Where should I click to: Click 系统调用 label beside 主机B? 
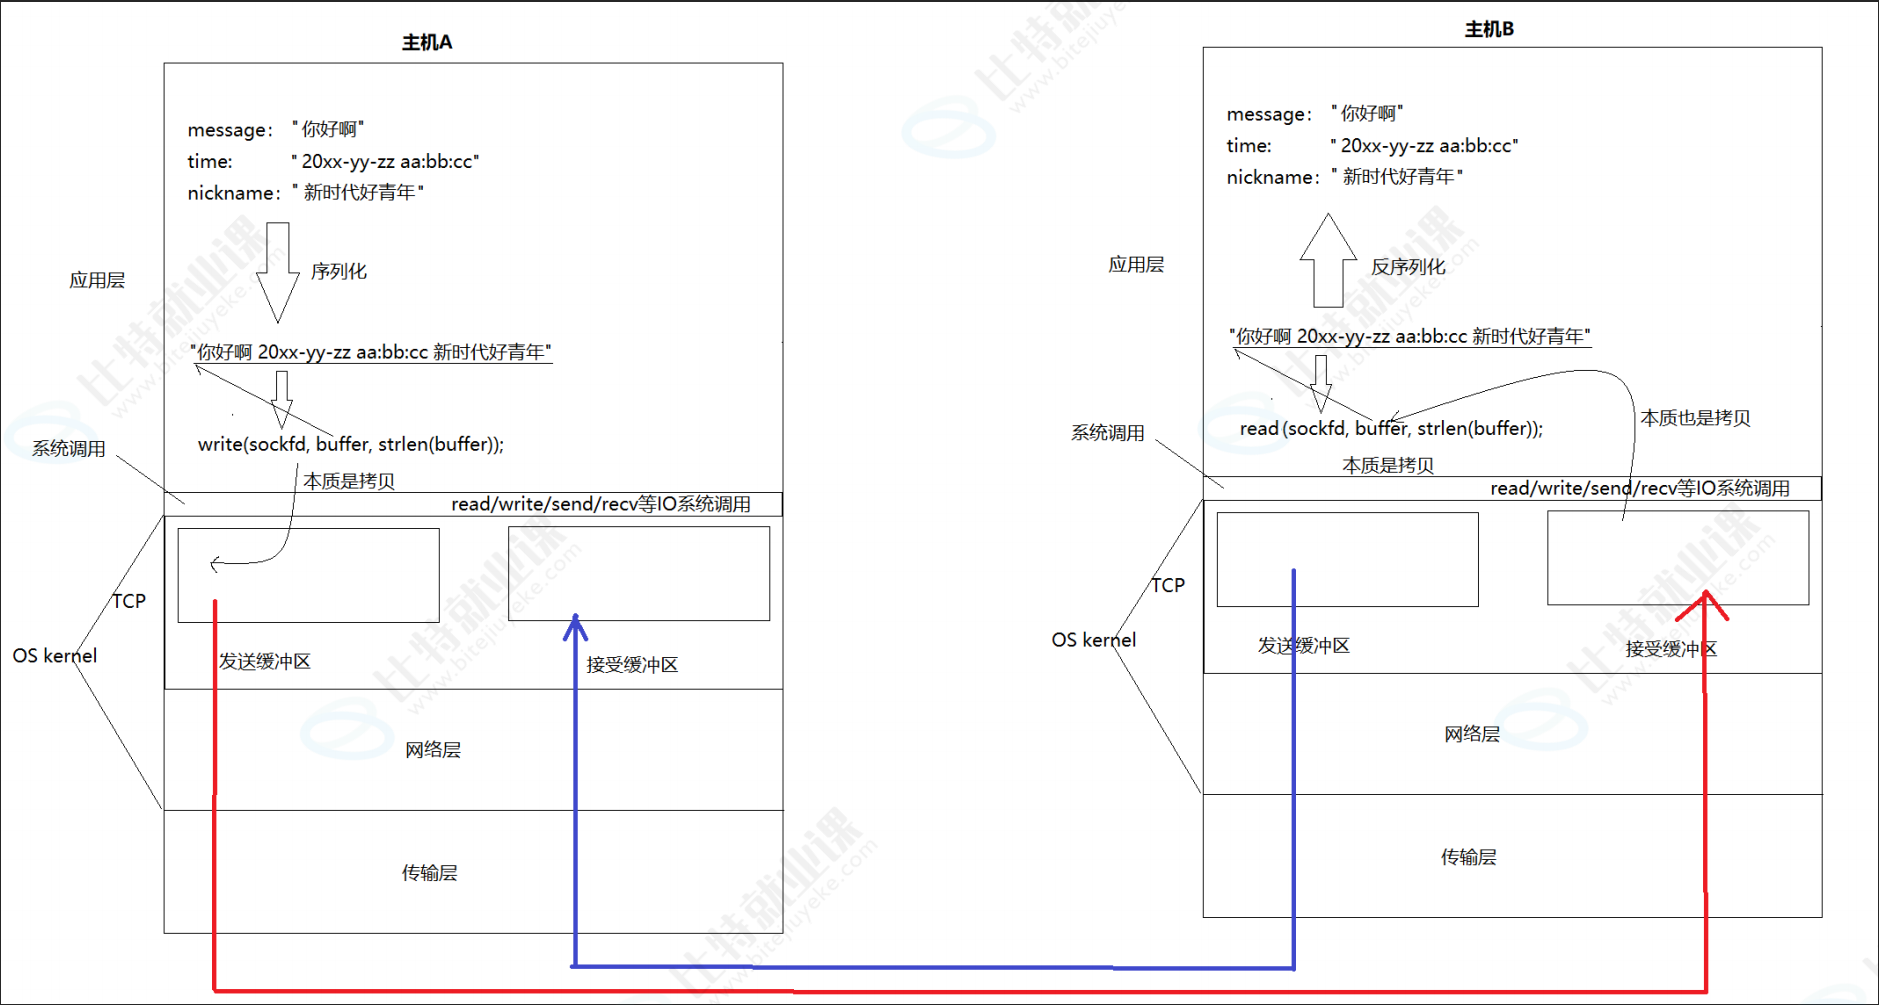click(1107, 433)
